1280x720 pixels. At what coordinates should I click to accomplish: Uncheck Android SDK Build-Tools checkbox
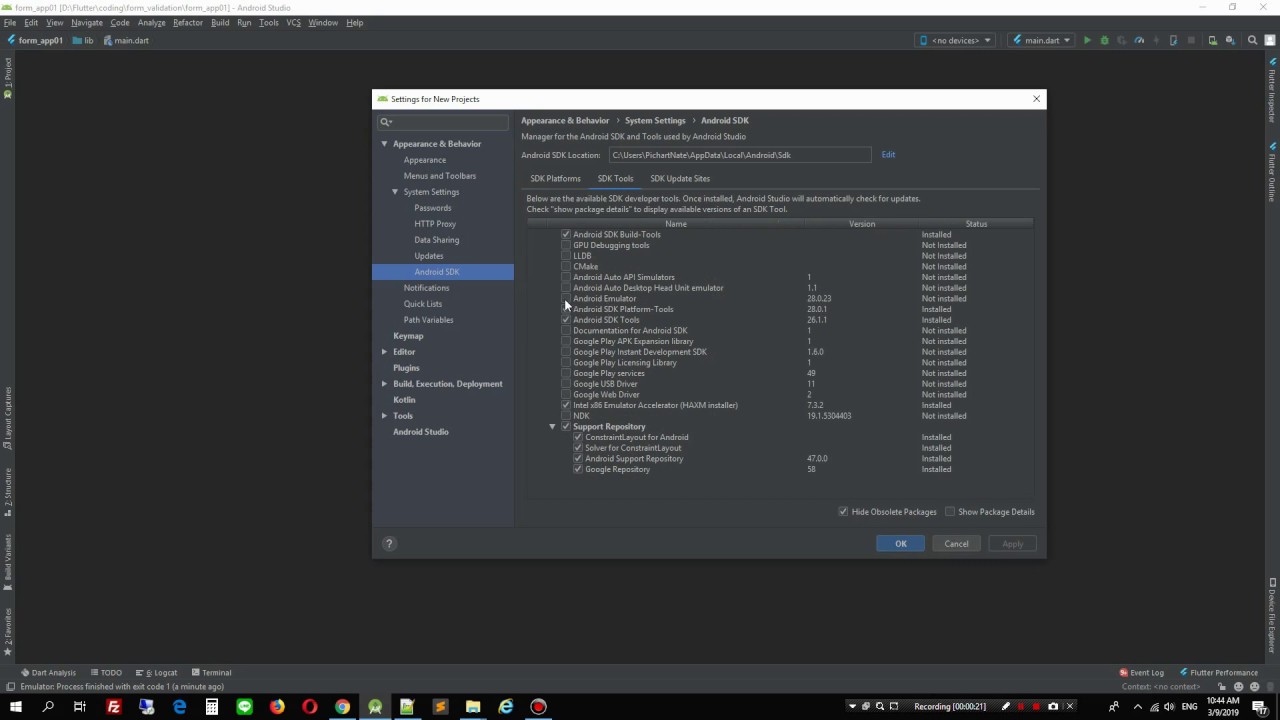click(566, 235)
